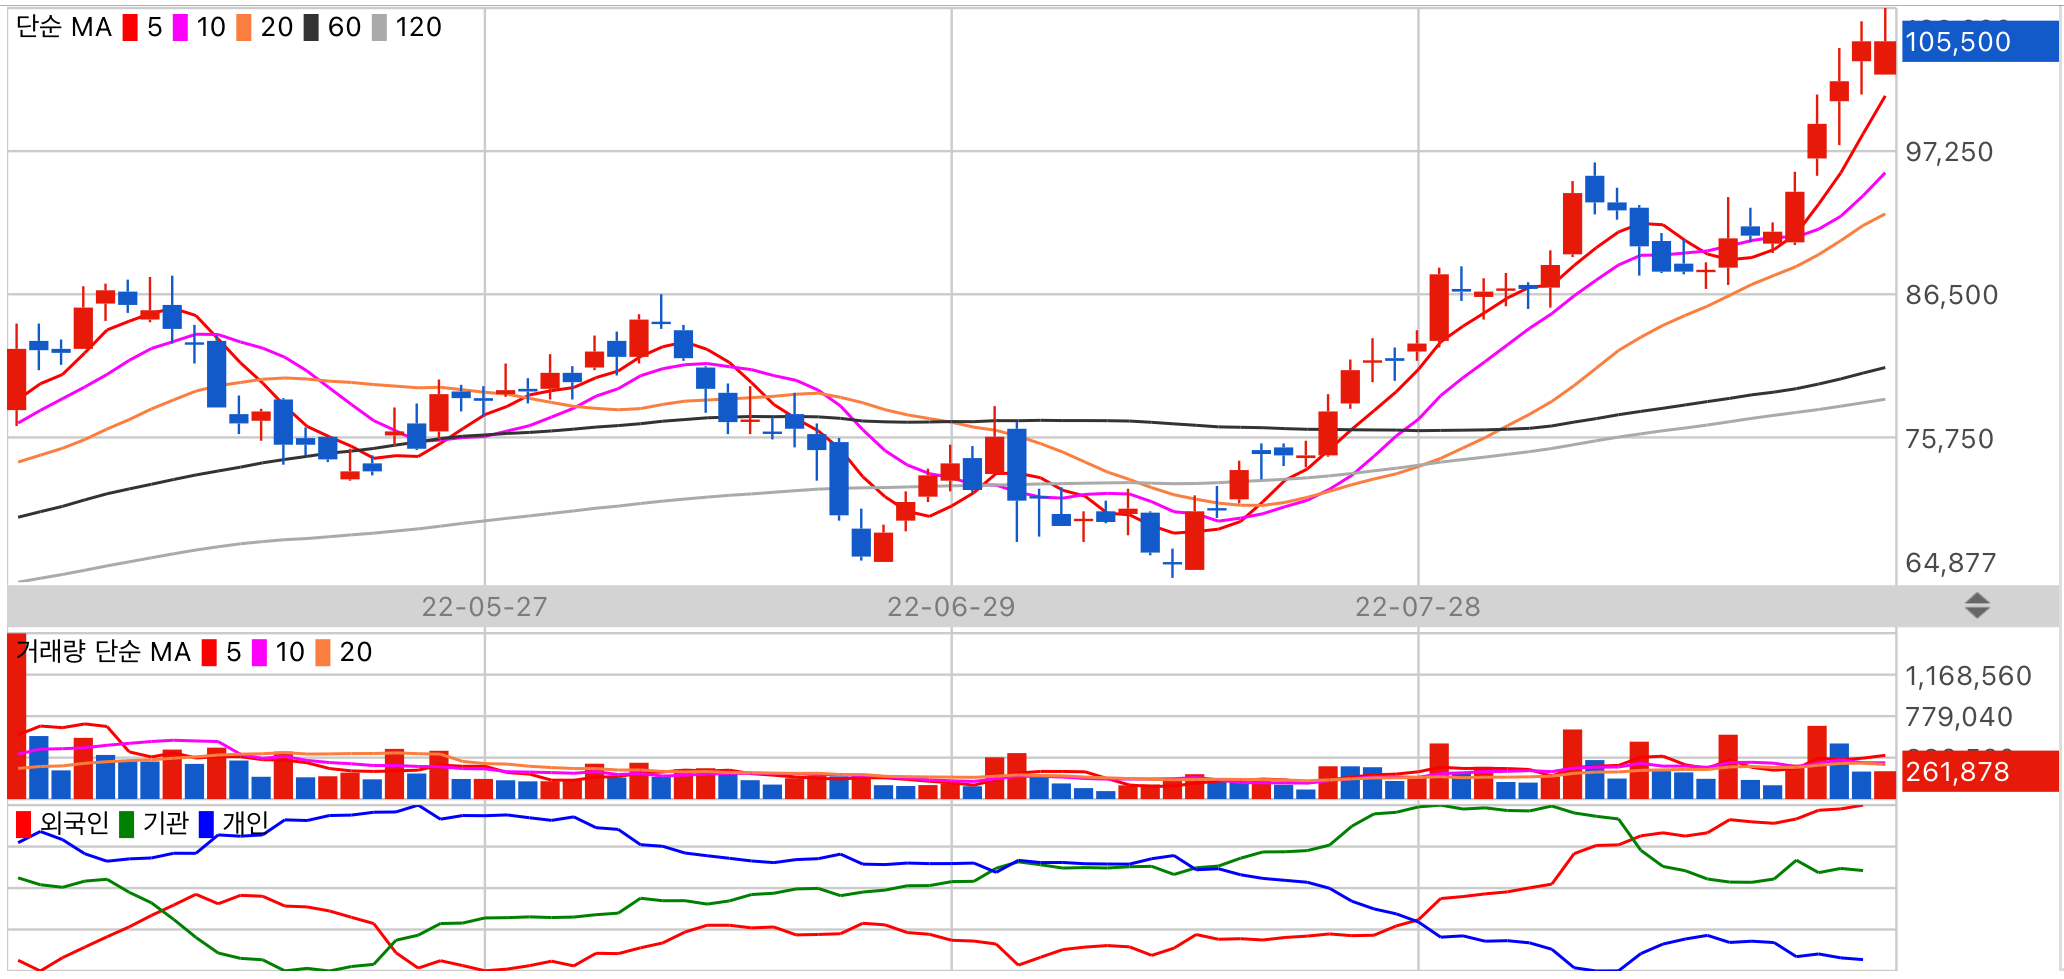Click the red 5-day MA legend swatch
Screen dimensions: 2064x979
[x=130, y=28]
